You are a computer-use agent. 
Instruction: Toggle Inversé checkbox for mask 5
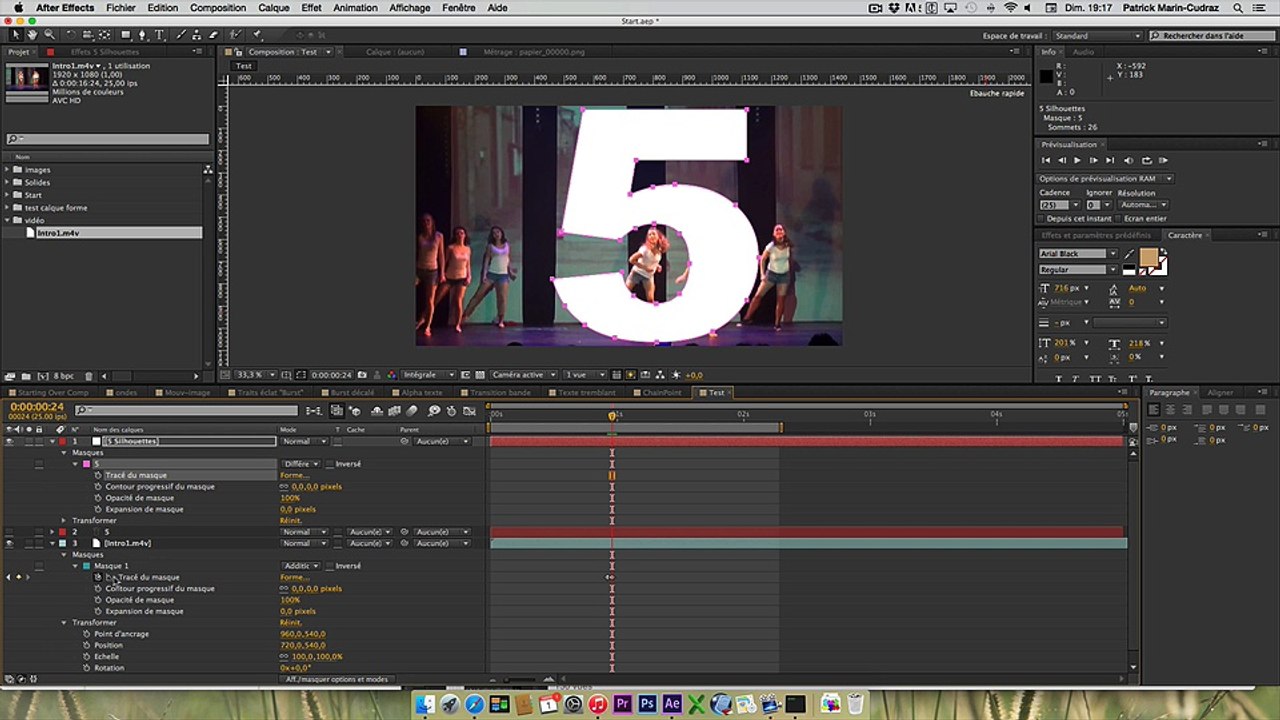click(329, 464)
